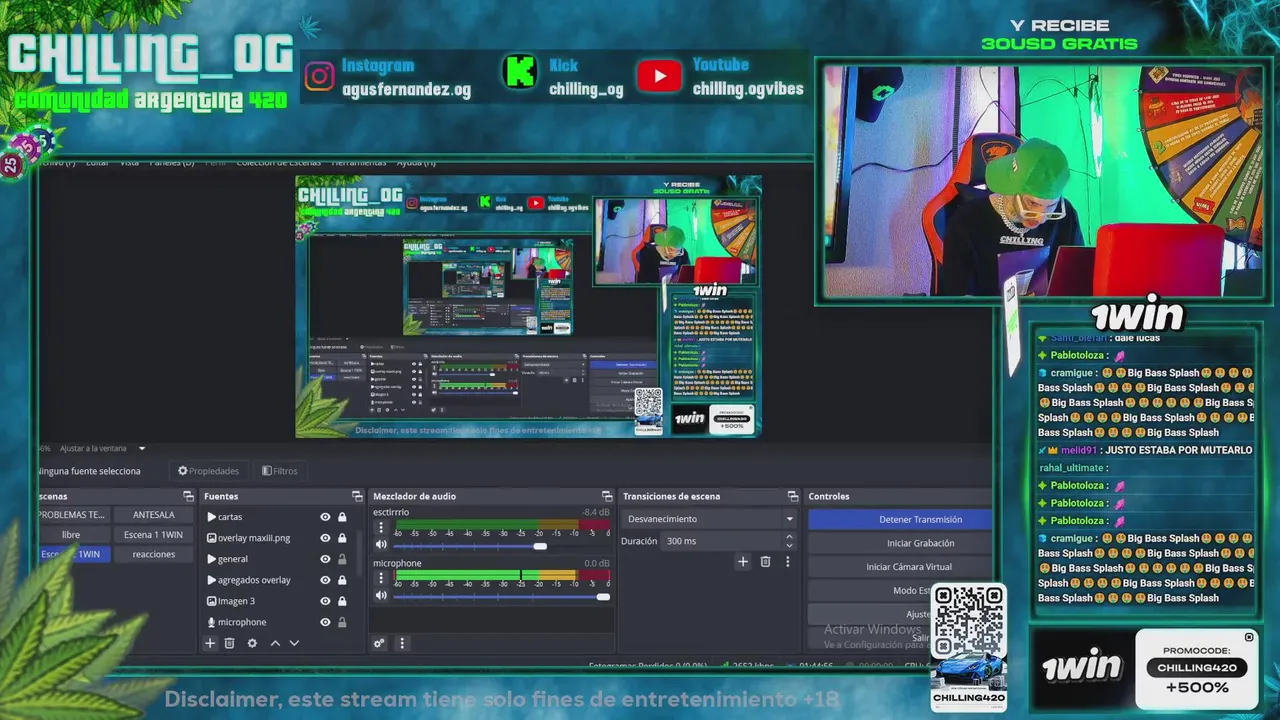
Task: Unlock the Imagen 3 source
Action: pos(342,601)
